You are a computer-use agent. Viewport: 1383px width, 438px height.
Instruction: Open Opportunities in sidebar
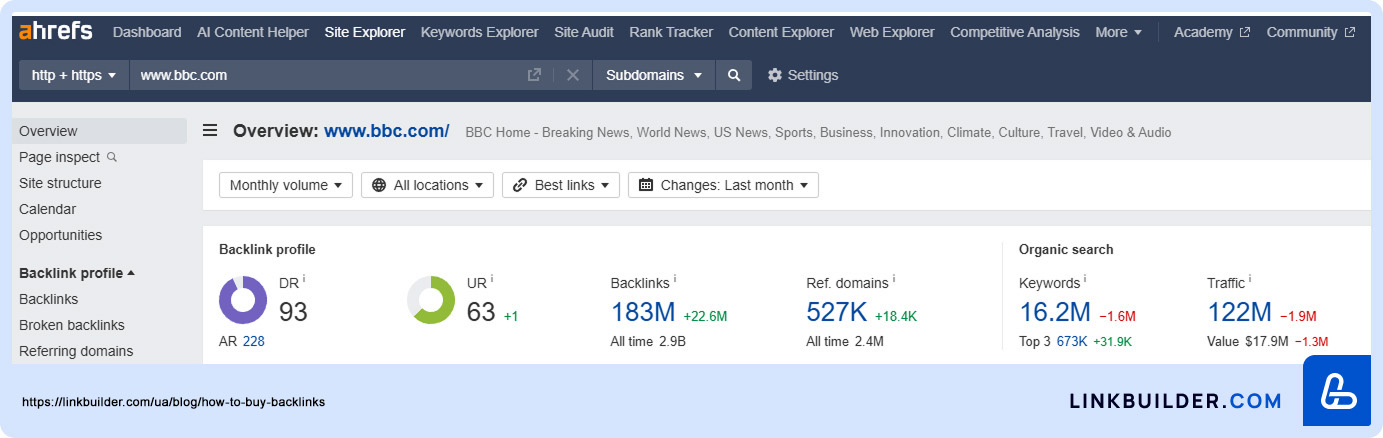60,235
